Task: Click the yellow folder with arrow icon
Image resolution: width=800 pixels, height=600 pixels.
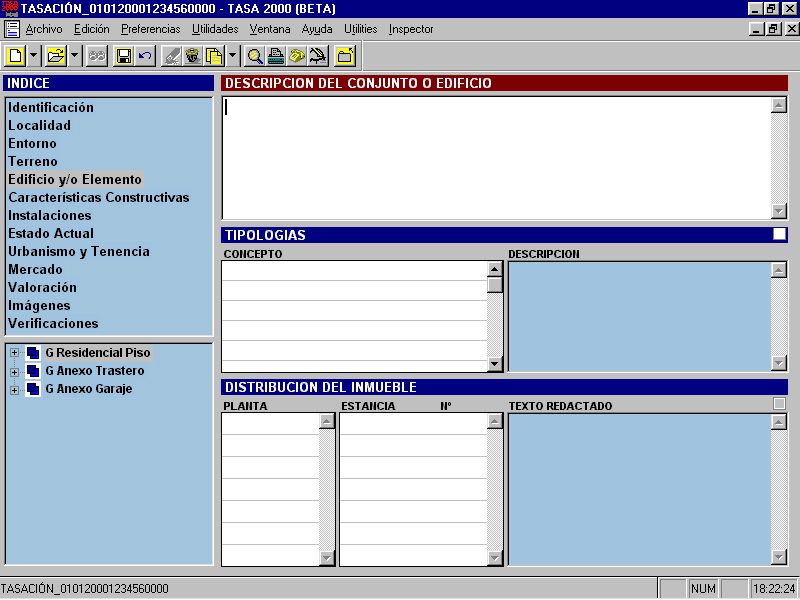Action: pos(345,56)
